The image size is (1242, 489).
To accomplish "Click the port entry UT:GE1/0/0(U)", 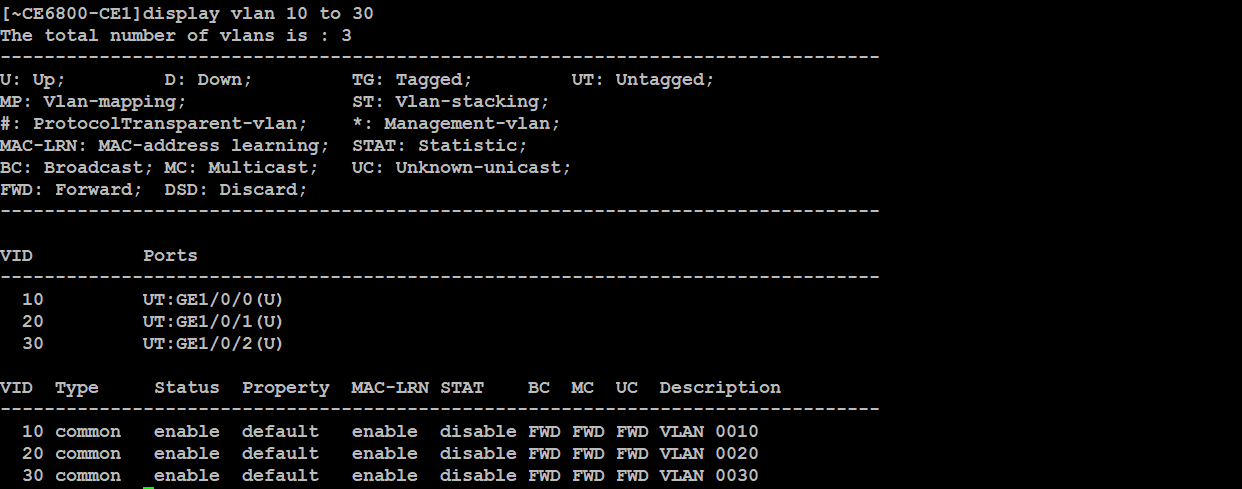I will [213, 300].
